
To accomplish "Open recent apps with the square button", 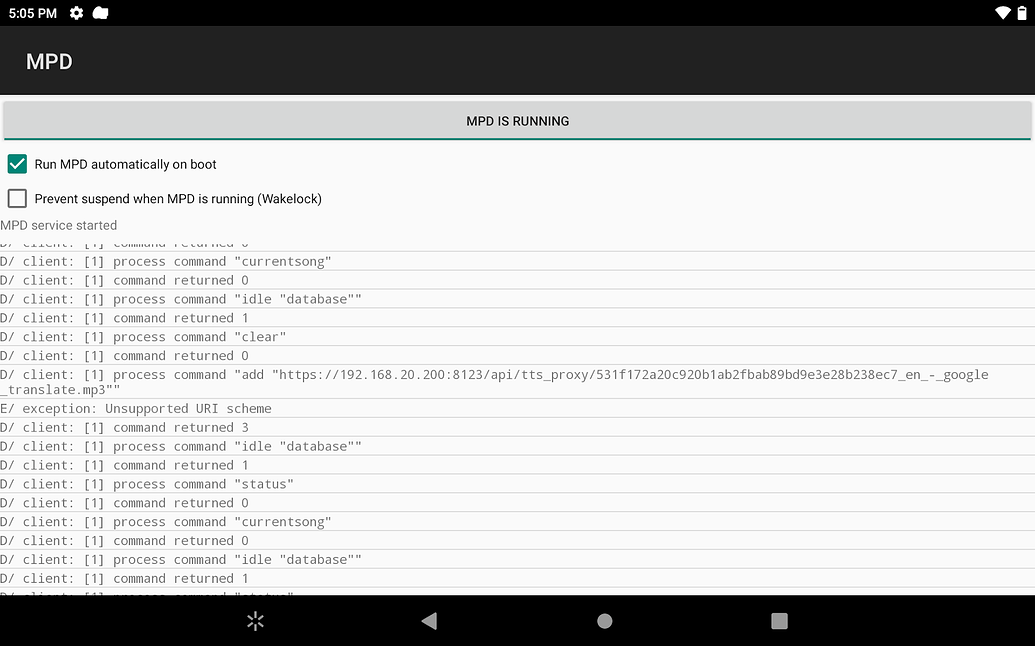I will click(779, 620).
